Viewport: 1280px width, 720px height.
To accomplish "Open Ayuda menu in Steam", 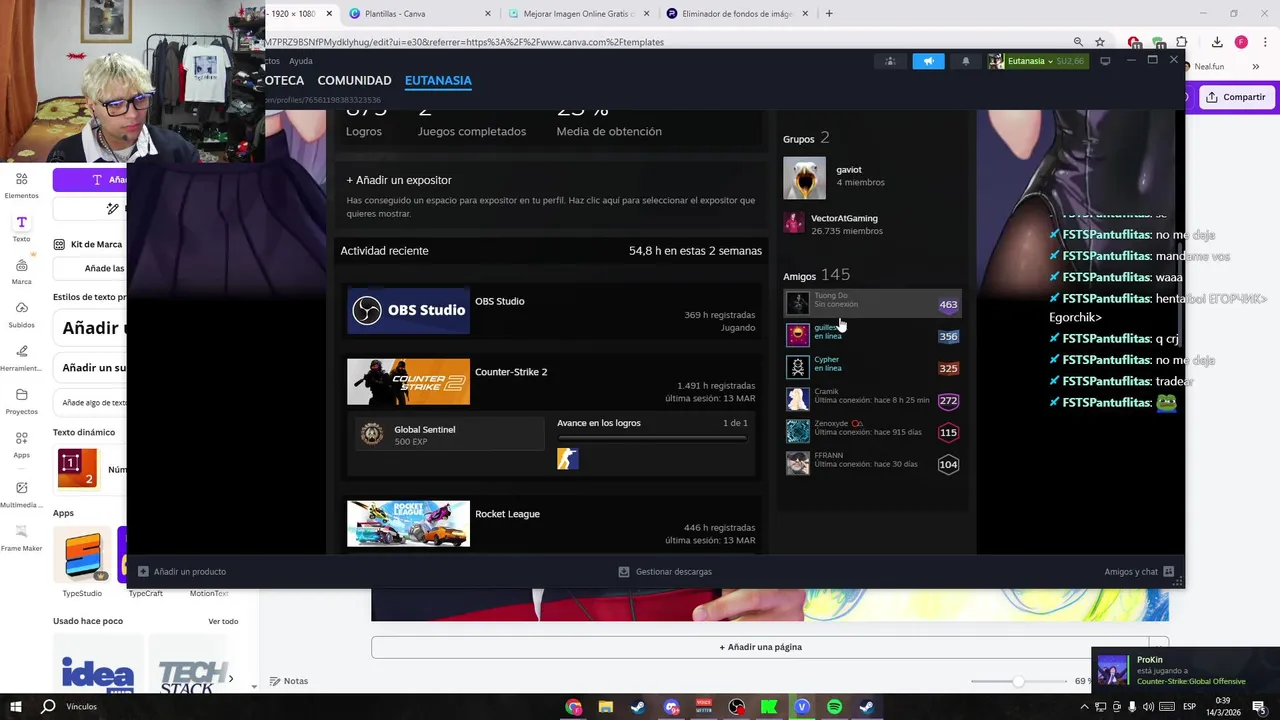I will (x=301, y=61).
